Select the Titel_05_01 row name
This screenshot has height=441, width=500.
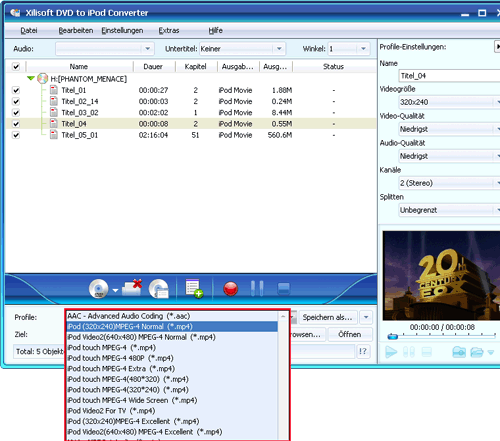[80, 135]
